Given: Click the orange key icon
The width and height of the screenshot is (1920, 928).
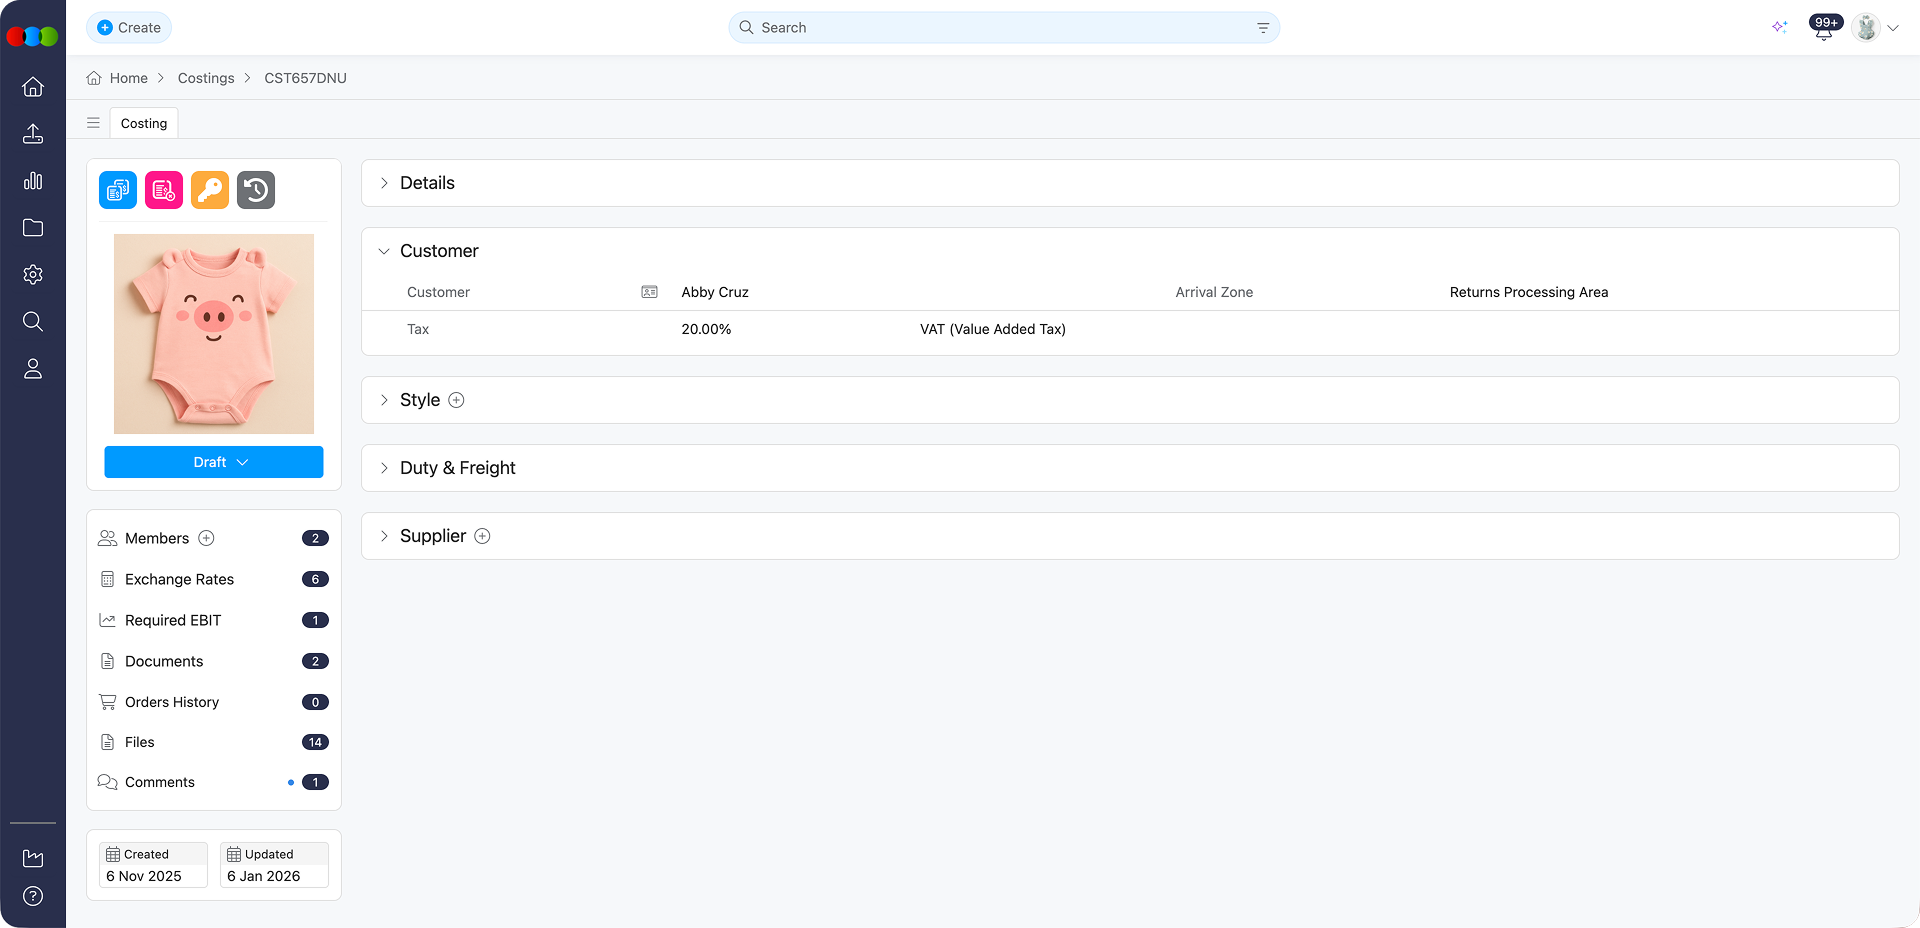Looking at the screenshot, I should 210,190.
